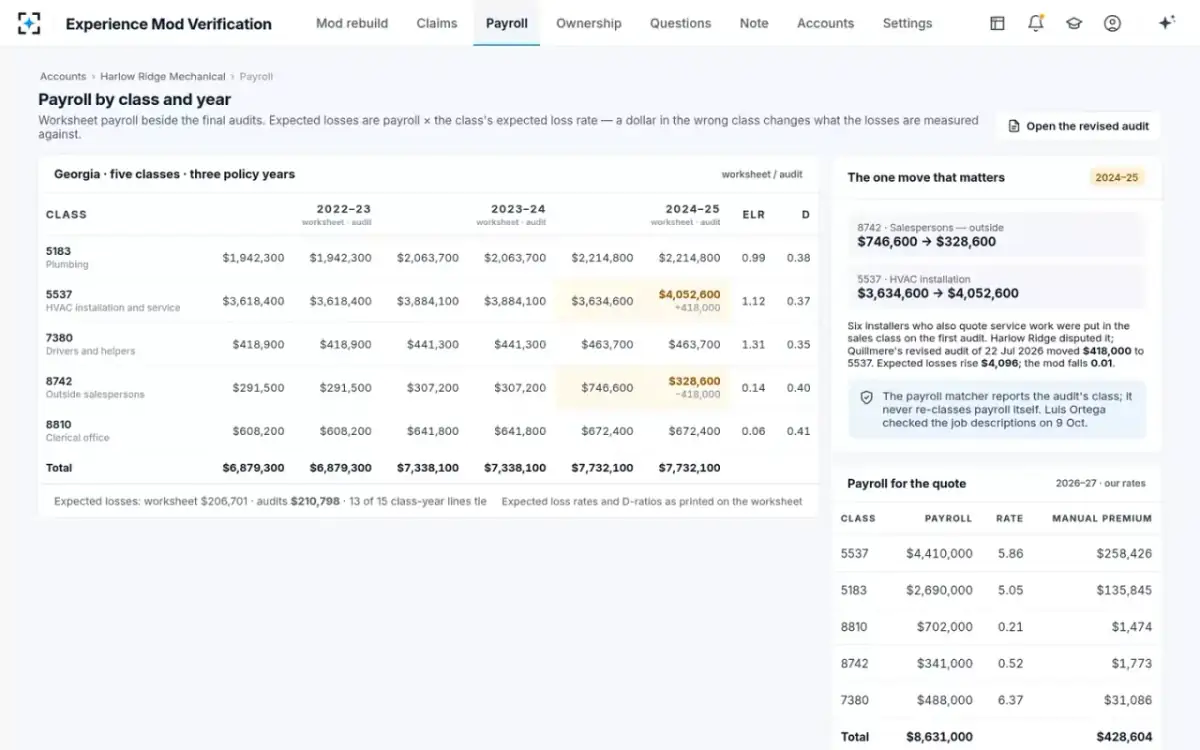Open the user account profile icon

point(1112,23)
